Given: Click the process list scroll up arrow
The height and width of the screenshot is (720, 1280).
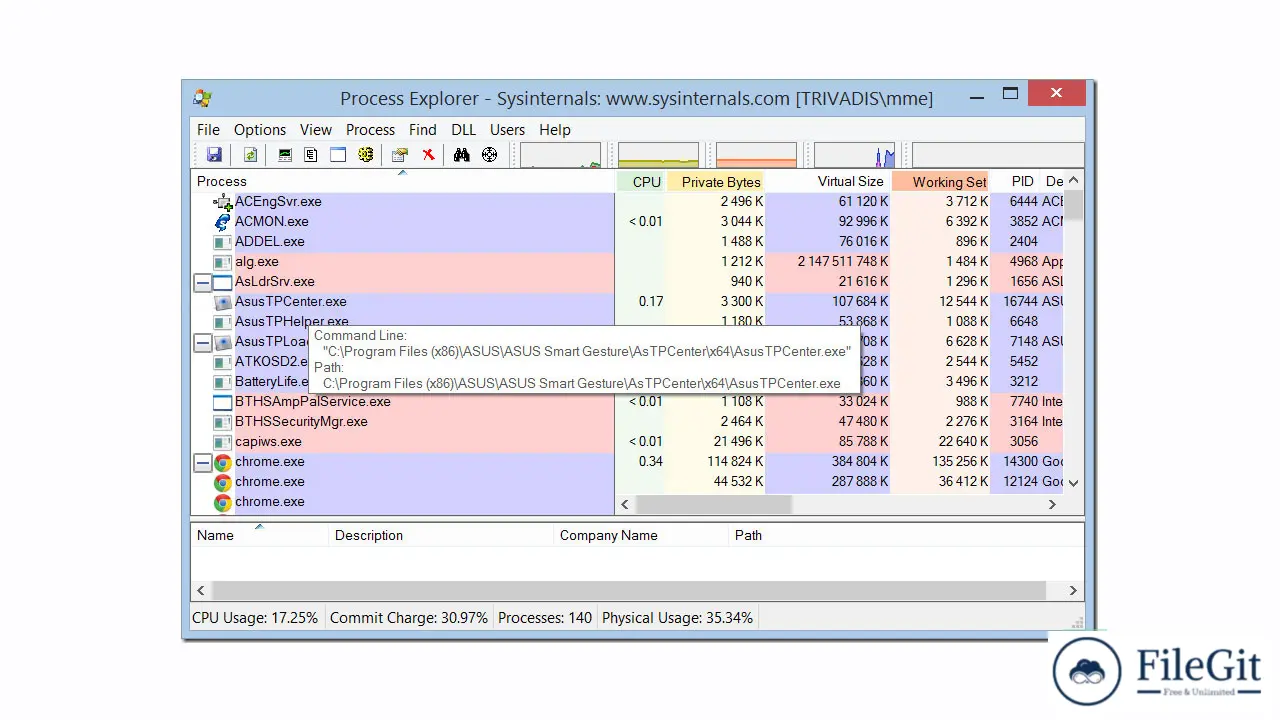Looking at the screenshot, I should pyautogui.click(x=1074, y=181).
